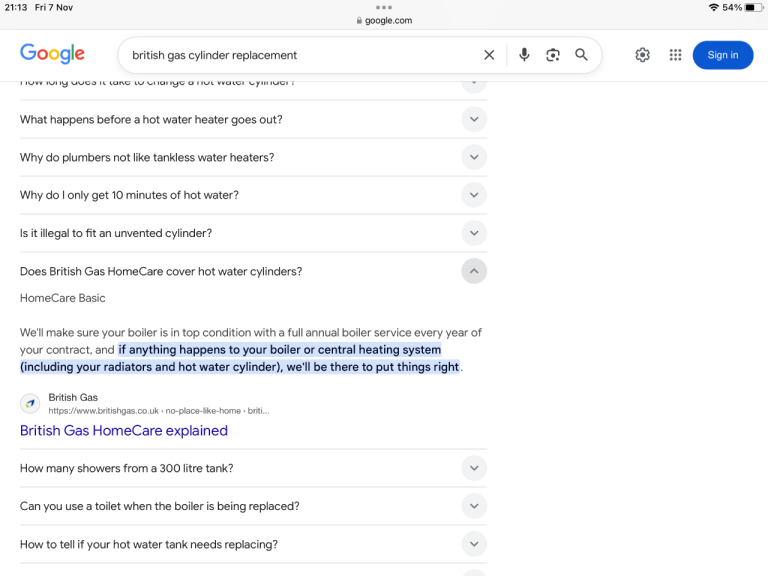Expand 'Why do plumbers not like tankless' question

(x=474, y=158)
